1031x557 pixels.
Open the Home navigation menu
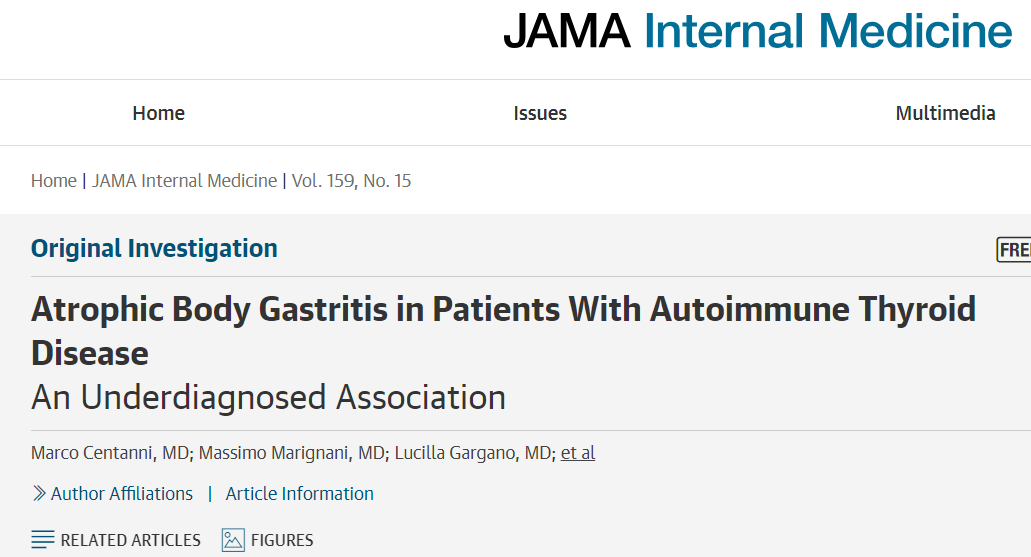[x=158, y=113]
